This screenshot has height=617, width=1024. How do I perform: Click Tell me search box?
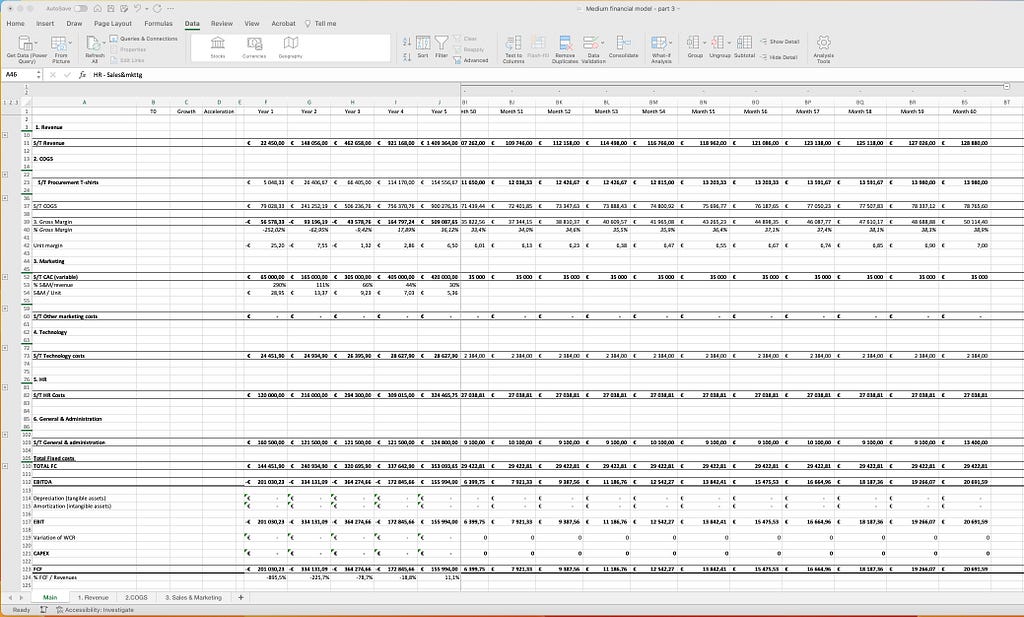(x=321, y=24)
